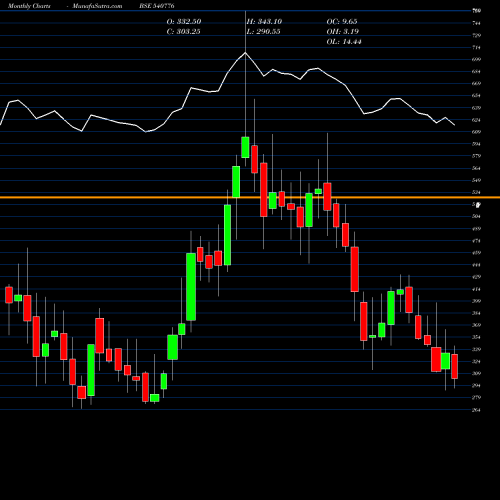Screen dimensions: 500x500
Task: Click the 444 price axis label
Action: 476,265
